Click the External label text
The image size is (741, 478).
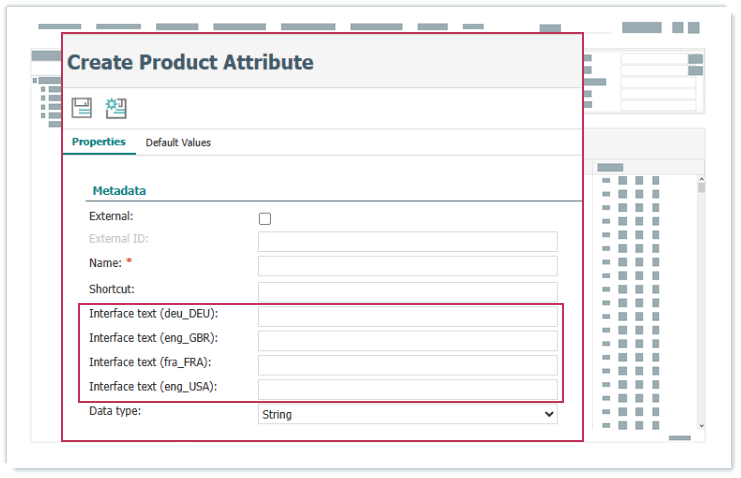tap(111, 216)
